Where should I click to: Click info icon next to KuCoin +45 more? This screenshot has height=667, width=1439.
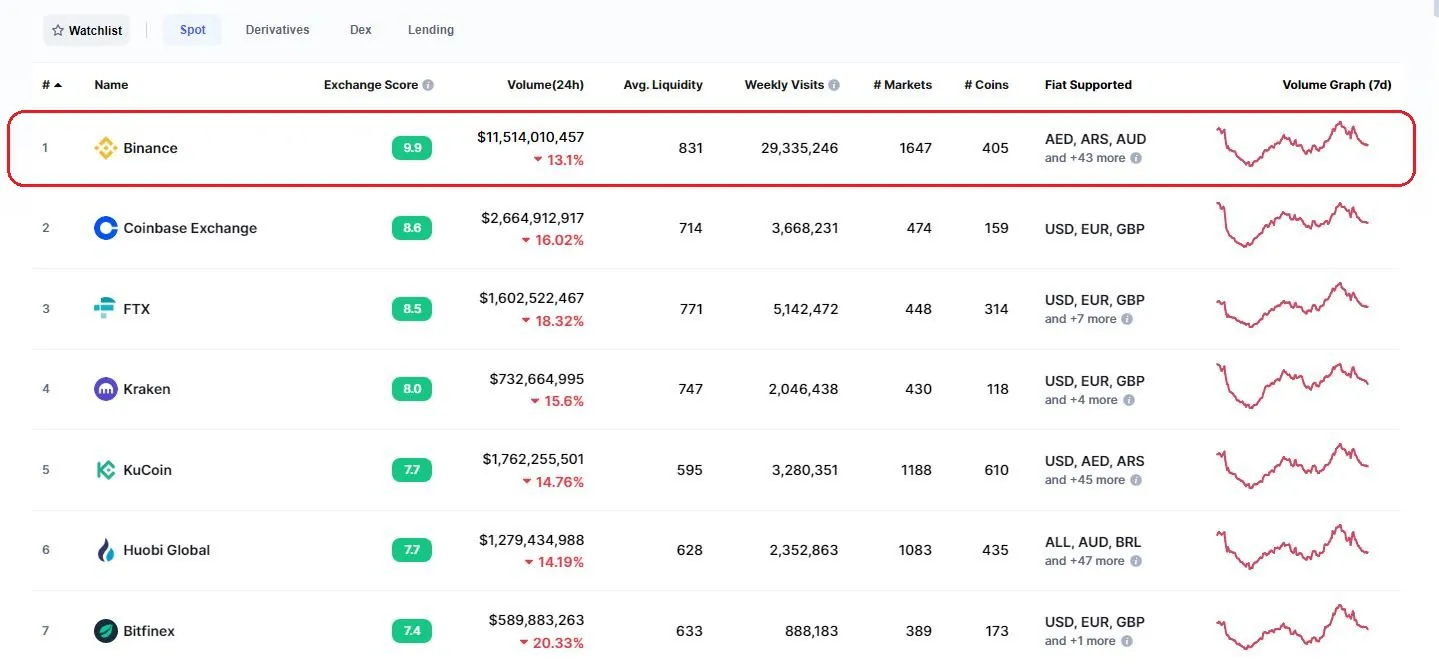[x=1136, y=480]
